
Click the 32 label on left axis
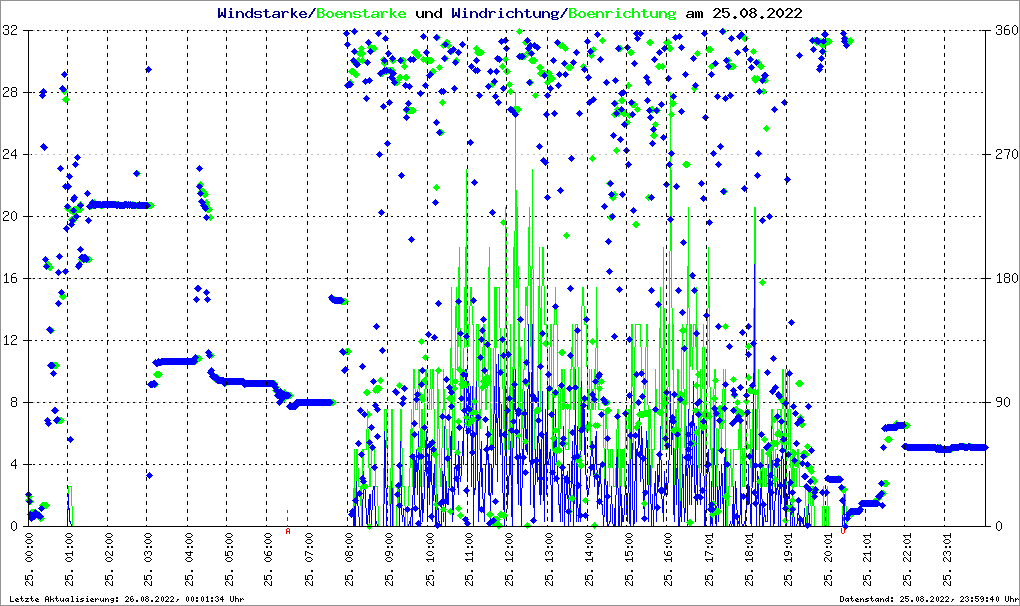[11, 31]
